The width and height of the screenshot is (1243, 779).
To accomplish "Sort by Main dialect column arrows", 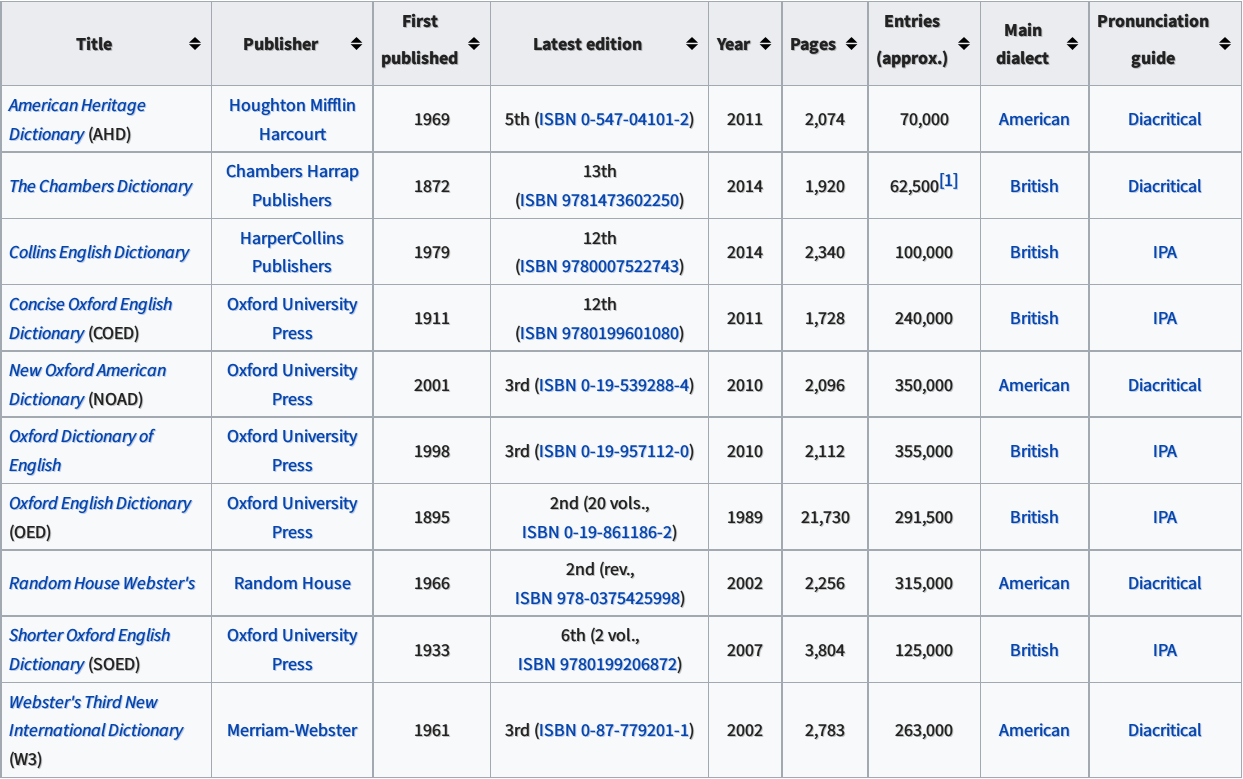I will click(1072, 44).
